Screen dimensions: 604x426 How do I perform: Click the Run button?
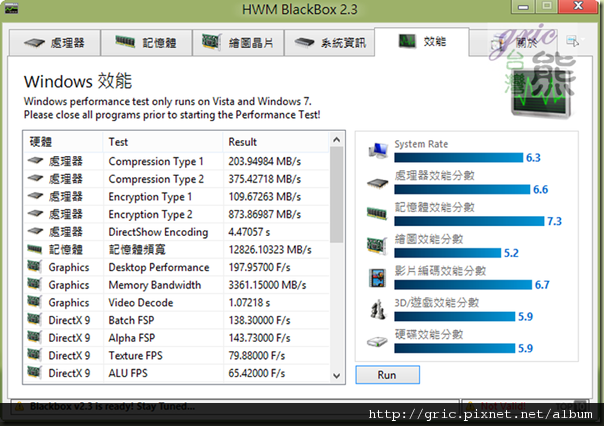click(x=388, y=375)
